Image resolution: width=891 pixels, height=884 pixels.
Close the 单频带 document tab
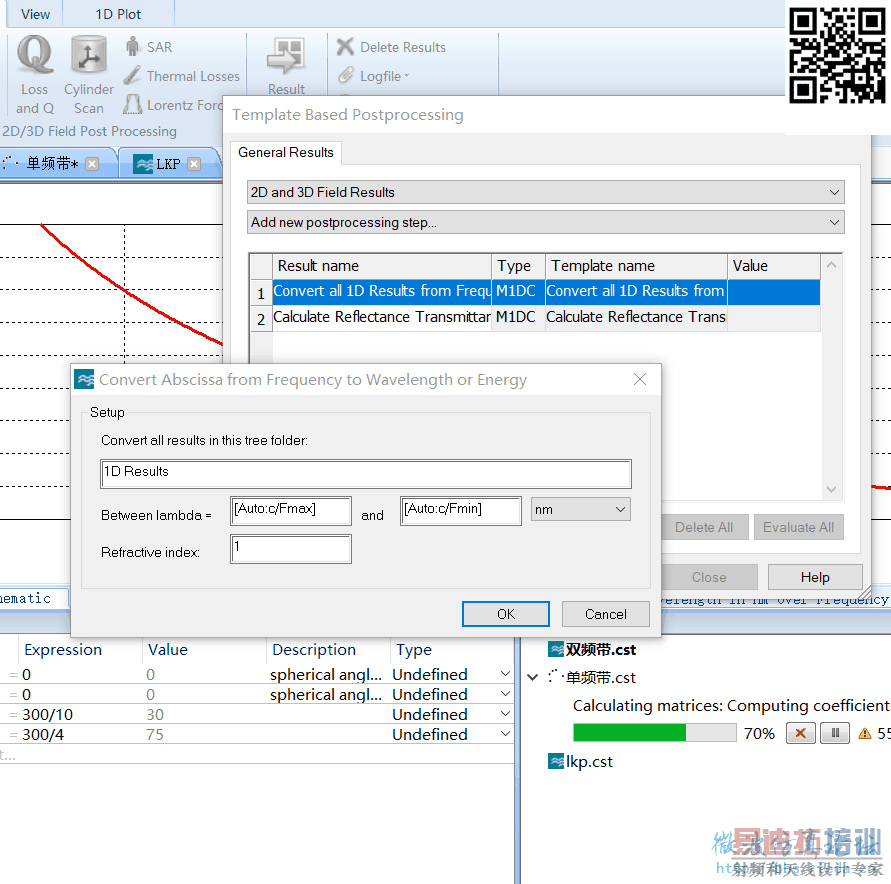(x=91, y=164)
